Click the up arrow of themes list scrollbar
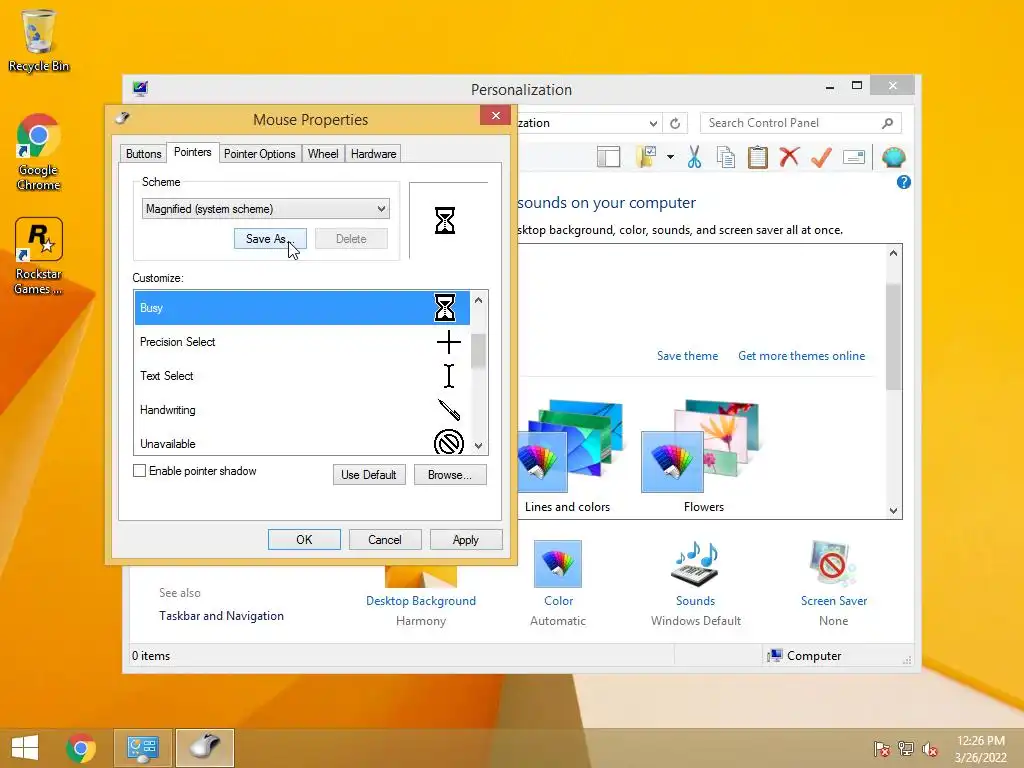The image size is (1024, 768). pos(893,253)
